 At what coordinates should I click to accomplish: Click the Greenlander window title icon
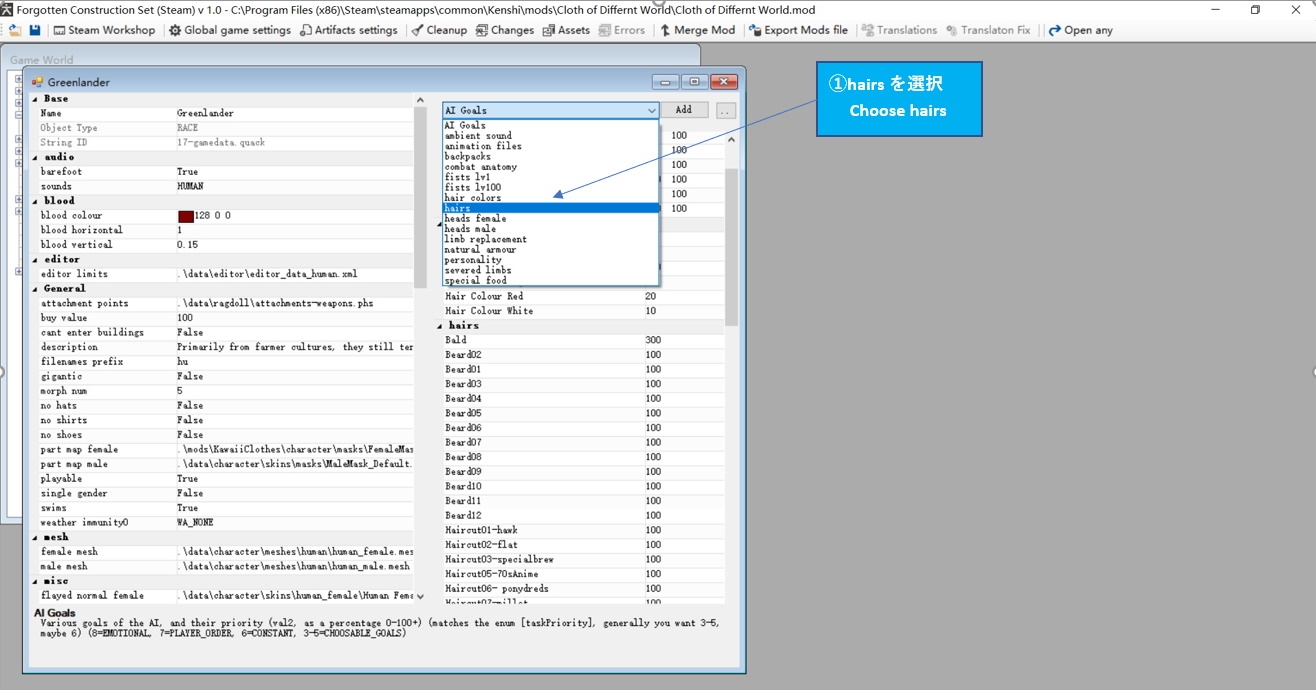coord(38,82)
